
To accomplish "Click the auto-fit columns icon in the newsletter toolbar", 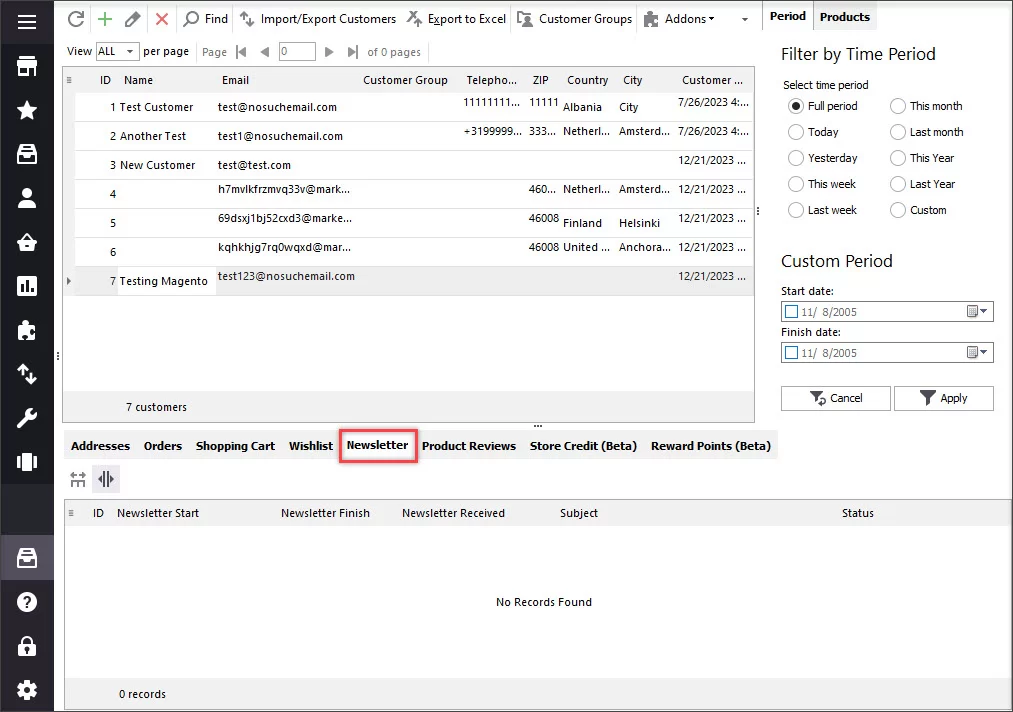I will point(78,479).
